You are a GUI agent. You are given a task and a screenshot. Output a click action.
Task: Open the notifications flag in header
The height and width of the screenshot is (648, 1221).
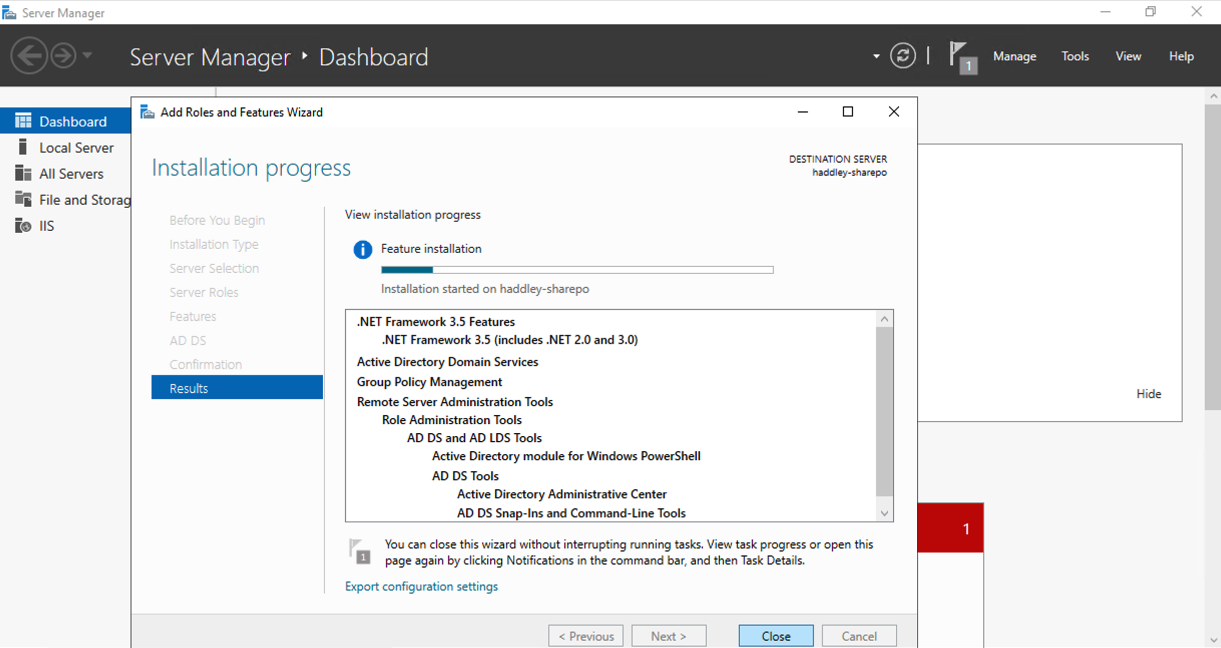click(x=962, y=56)
